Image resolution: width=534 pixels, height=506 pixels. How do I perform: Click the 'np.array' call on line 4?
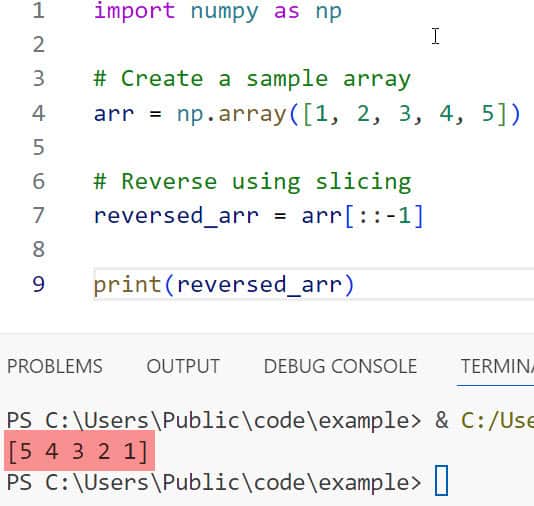pos(232,114)
